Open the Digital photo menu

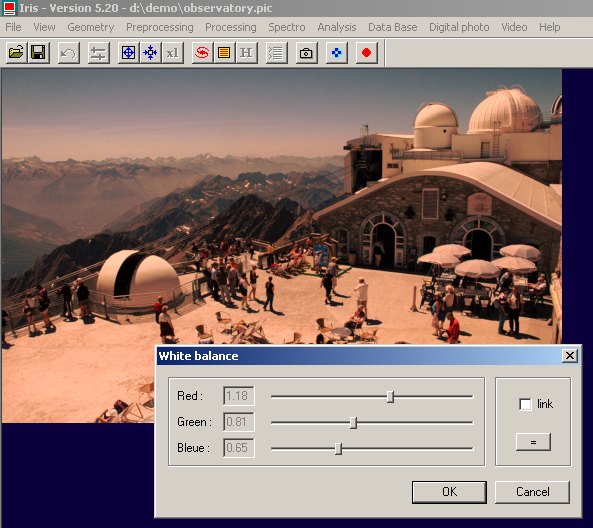coord(459,27)
